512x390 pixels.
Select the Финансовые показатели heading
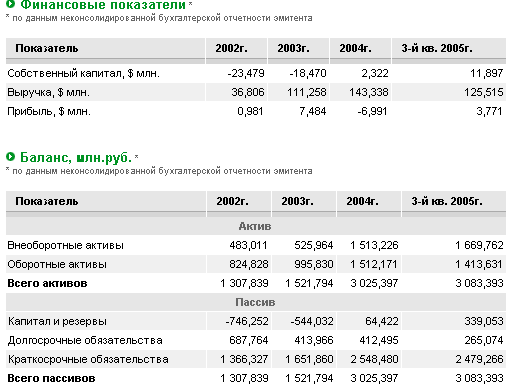[103, 5]
